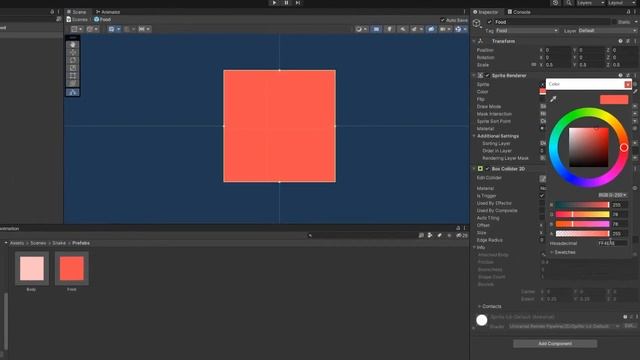Click the Project panel lock icon
Image resolution: width=640 pixels, height=360 pixels.
458,228
